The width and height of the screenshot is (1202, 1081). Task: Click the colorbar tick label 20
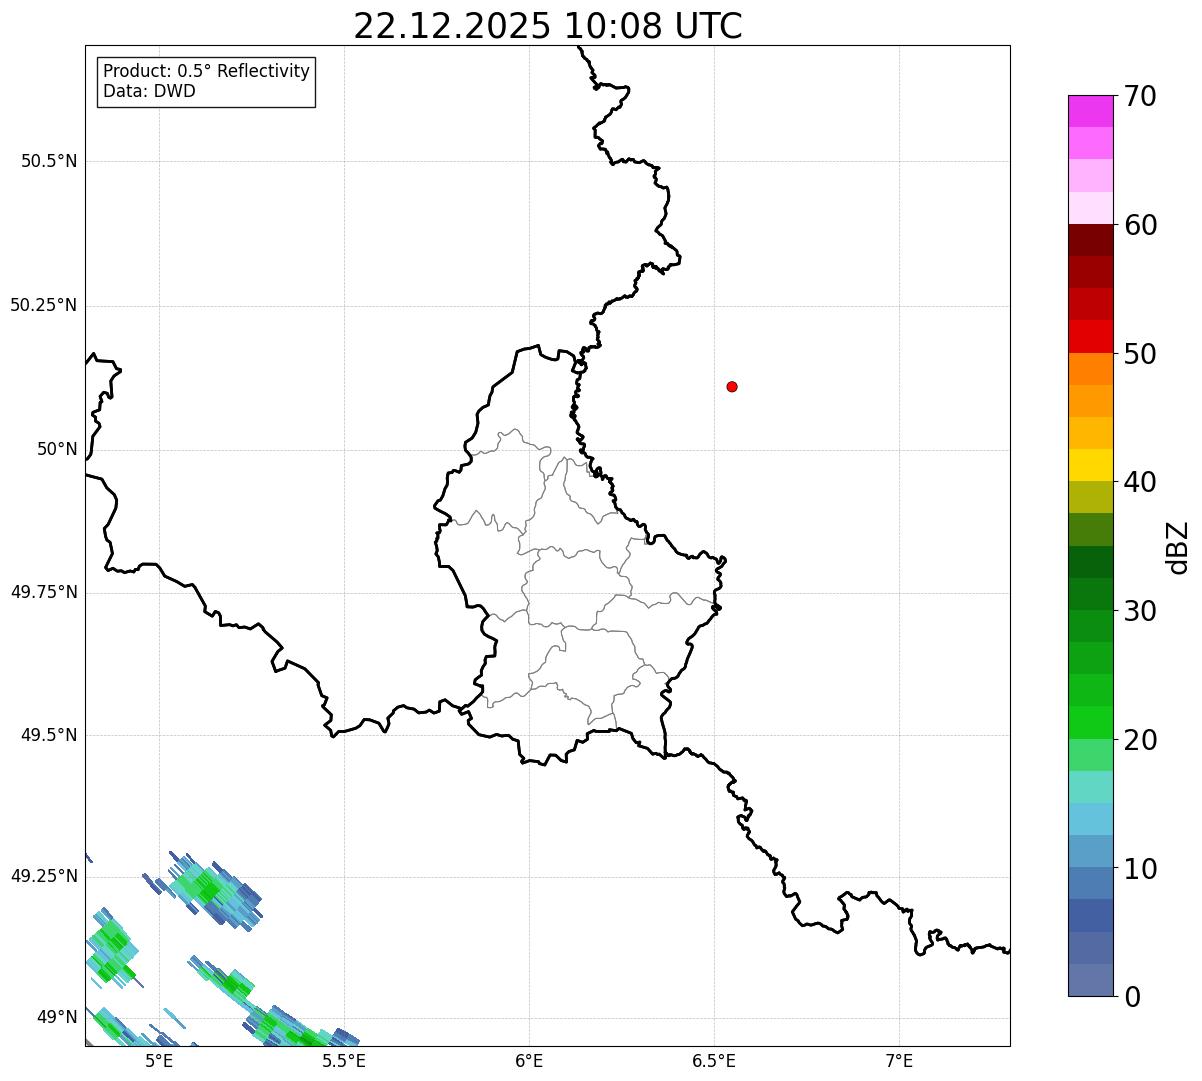tap(1141, 740)
